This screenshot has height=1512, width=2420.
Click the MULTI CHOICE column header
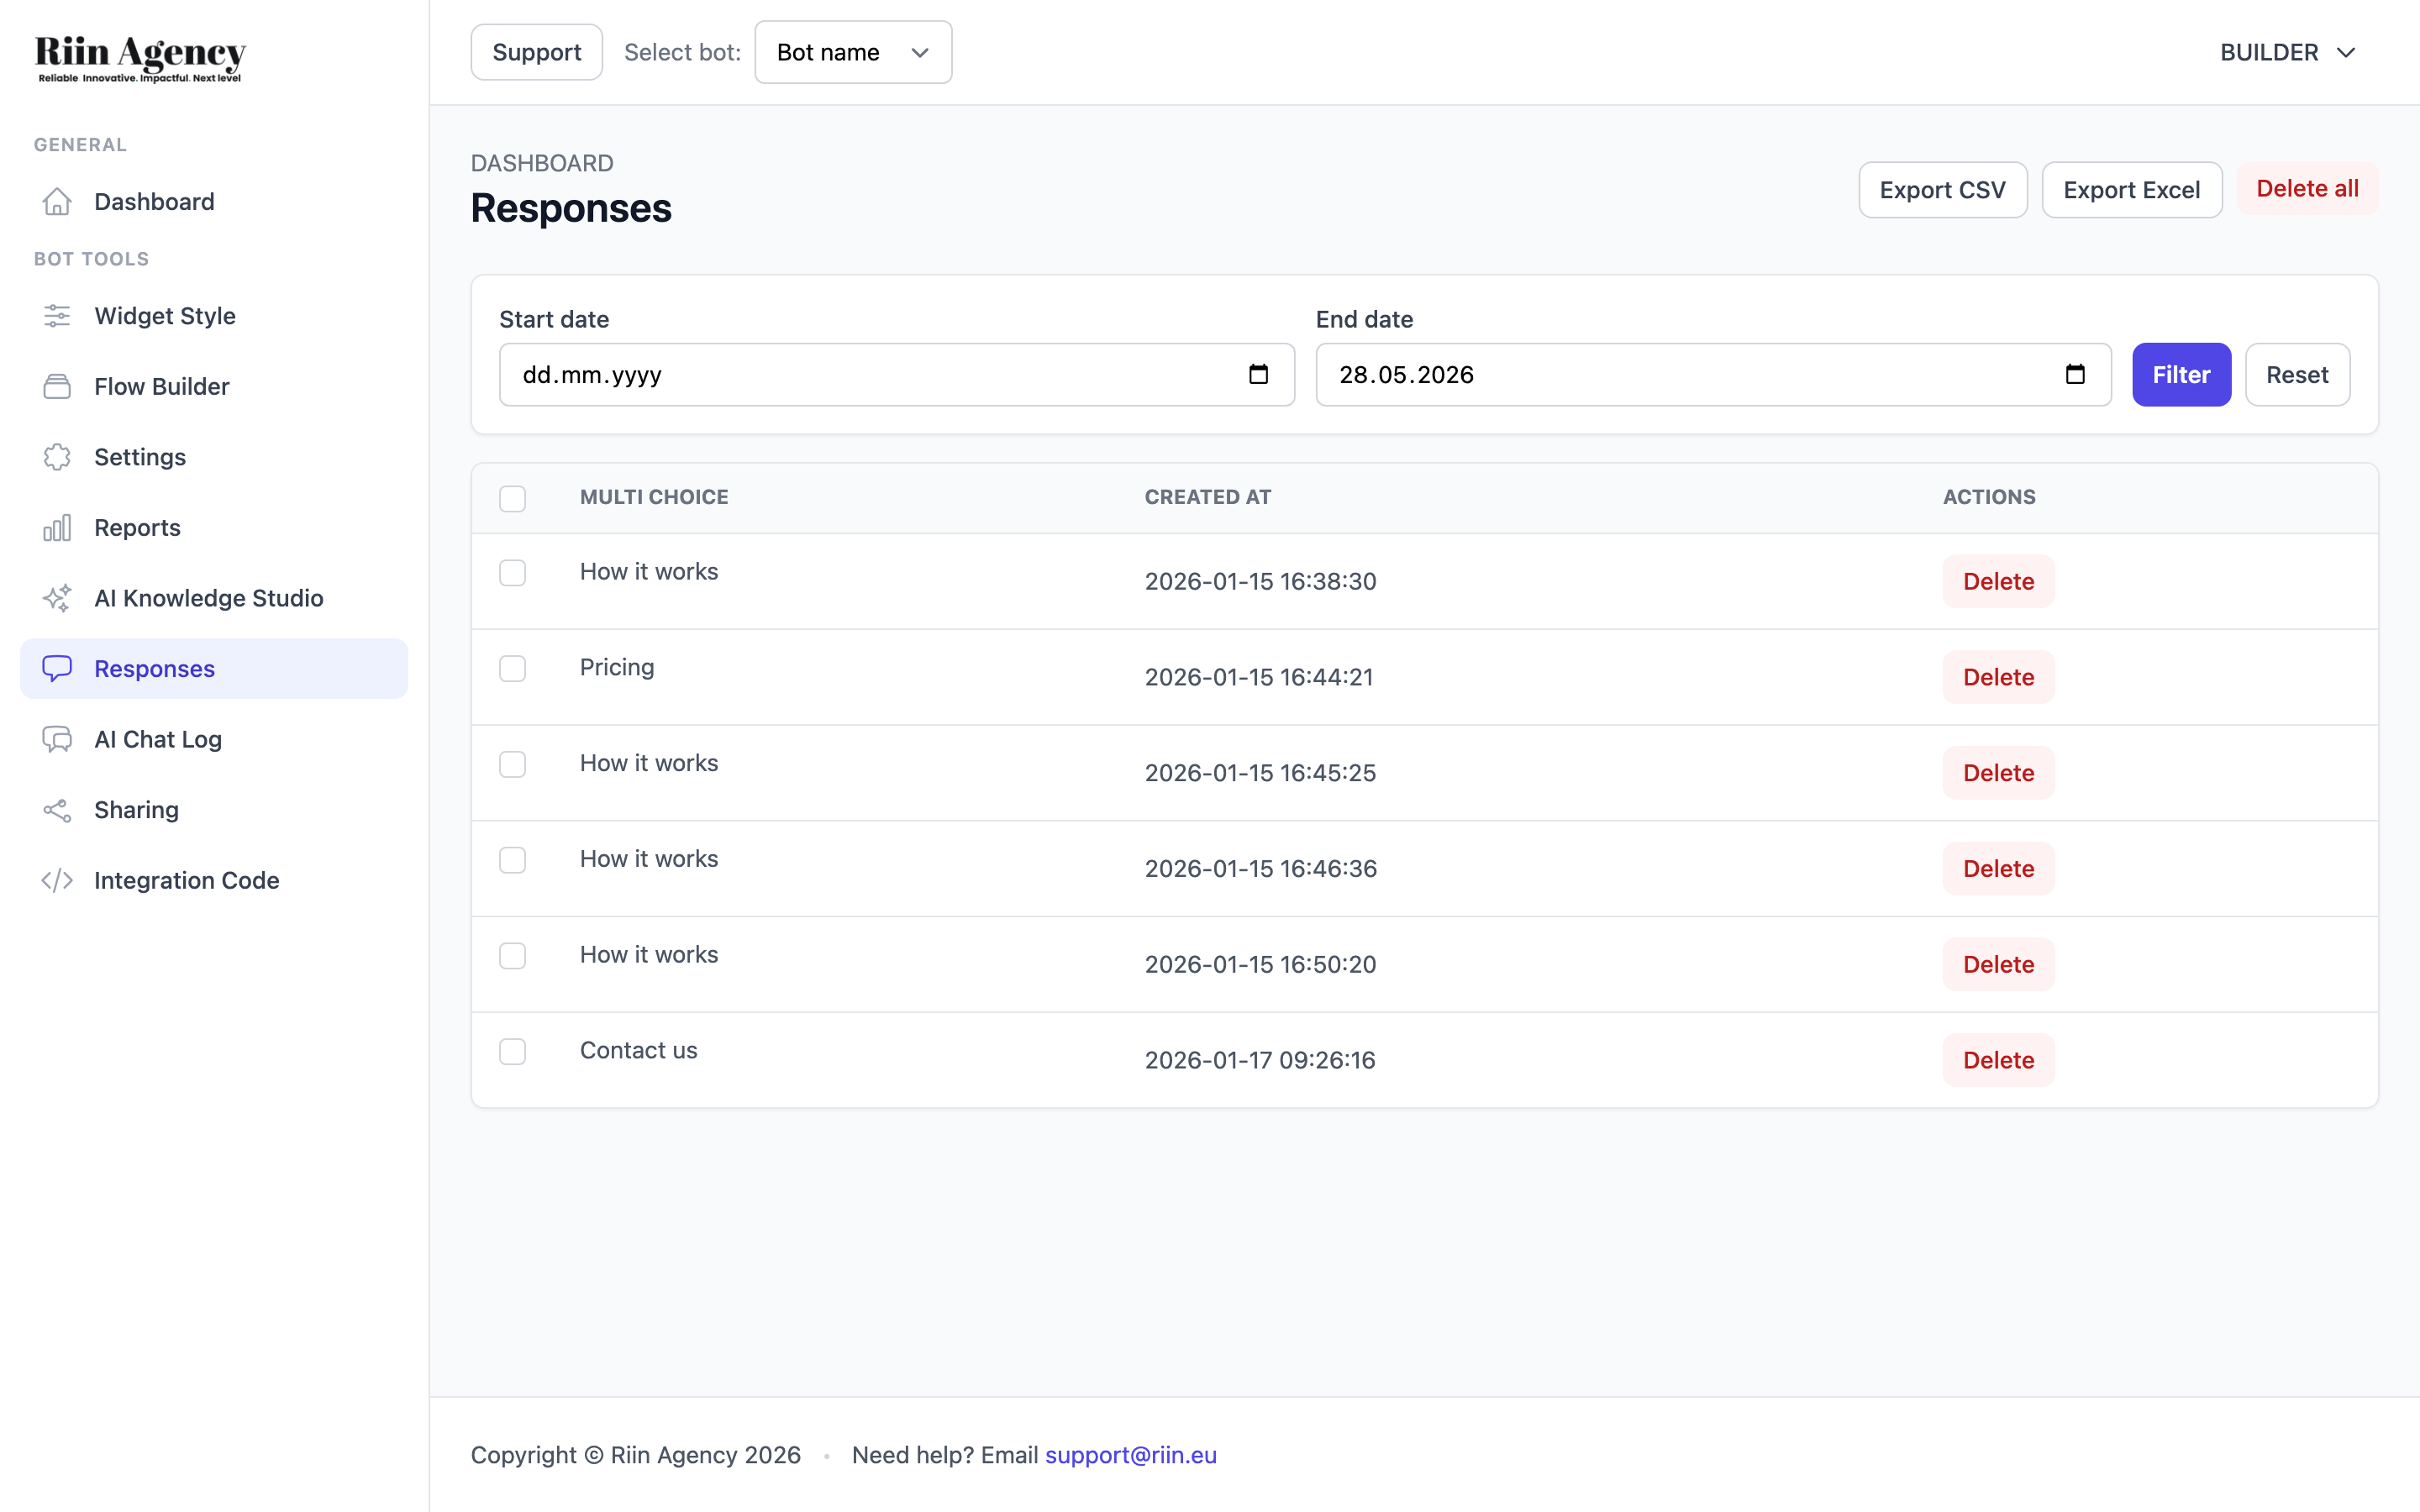[654, 497]
